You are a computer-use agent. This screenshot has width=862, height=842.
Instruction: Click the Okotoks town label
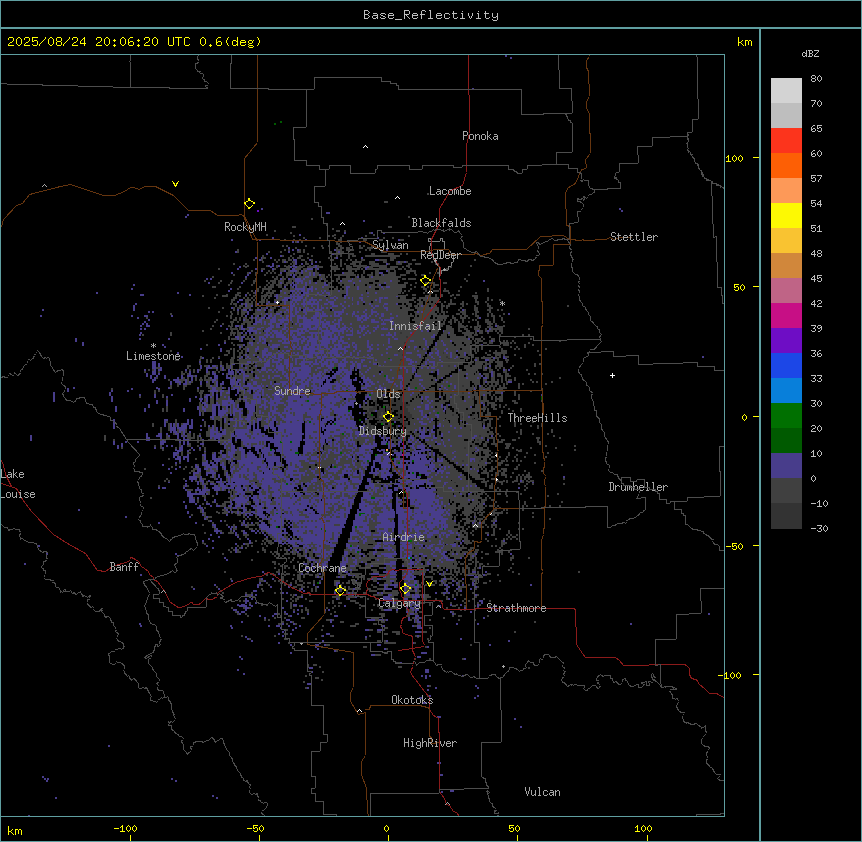coord(412,700)
